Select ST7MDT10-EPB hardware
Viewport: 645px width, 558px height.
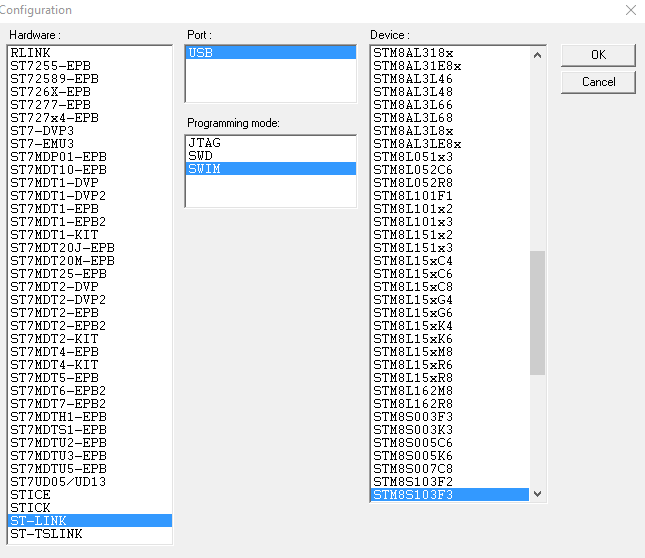pos(90,170)
